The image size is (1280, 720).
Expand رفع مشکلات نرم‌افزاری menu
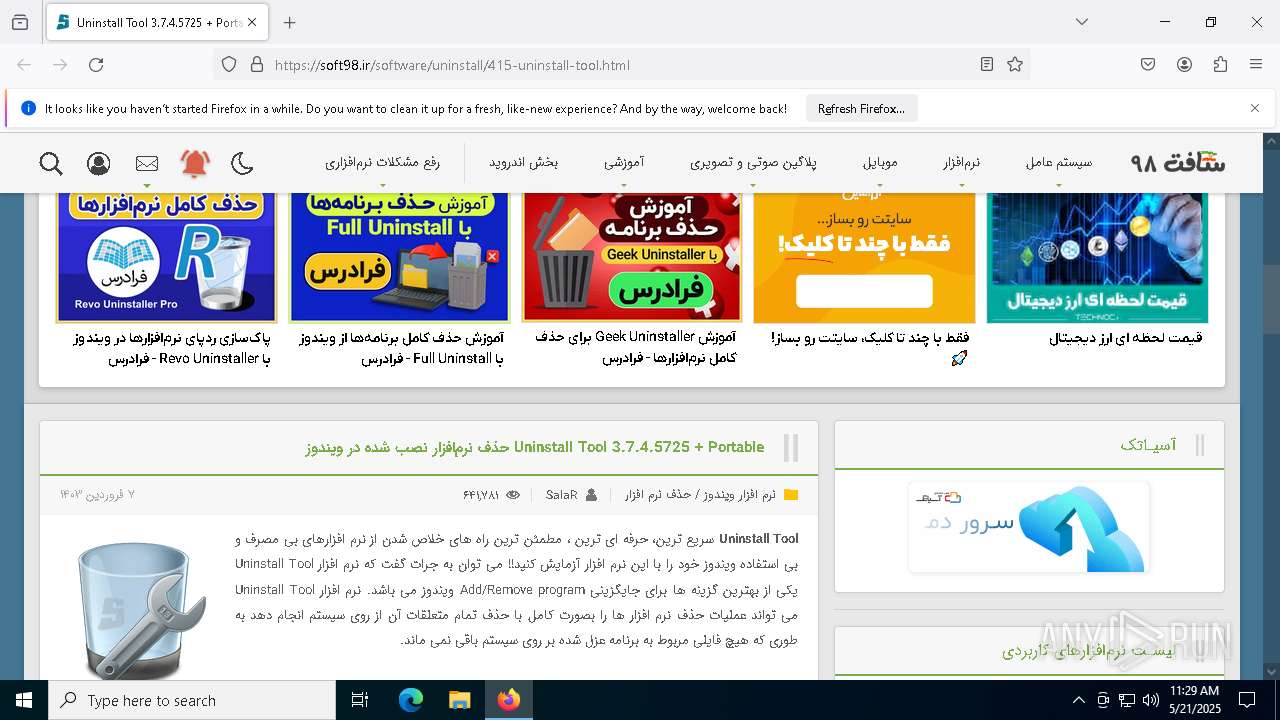tap(382, 162)
